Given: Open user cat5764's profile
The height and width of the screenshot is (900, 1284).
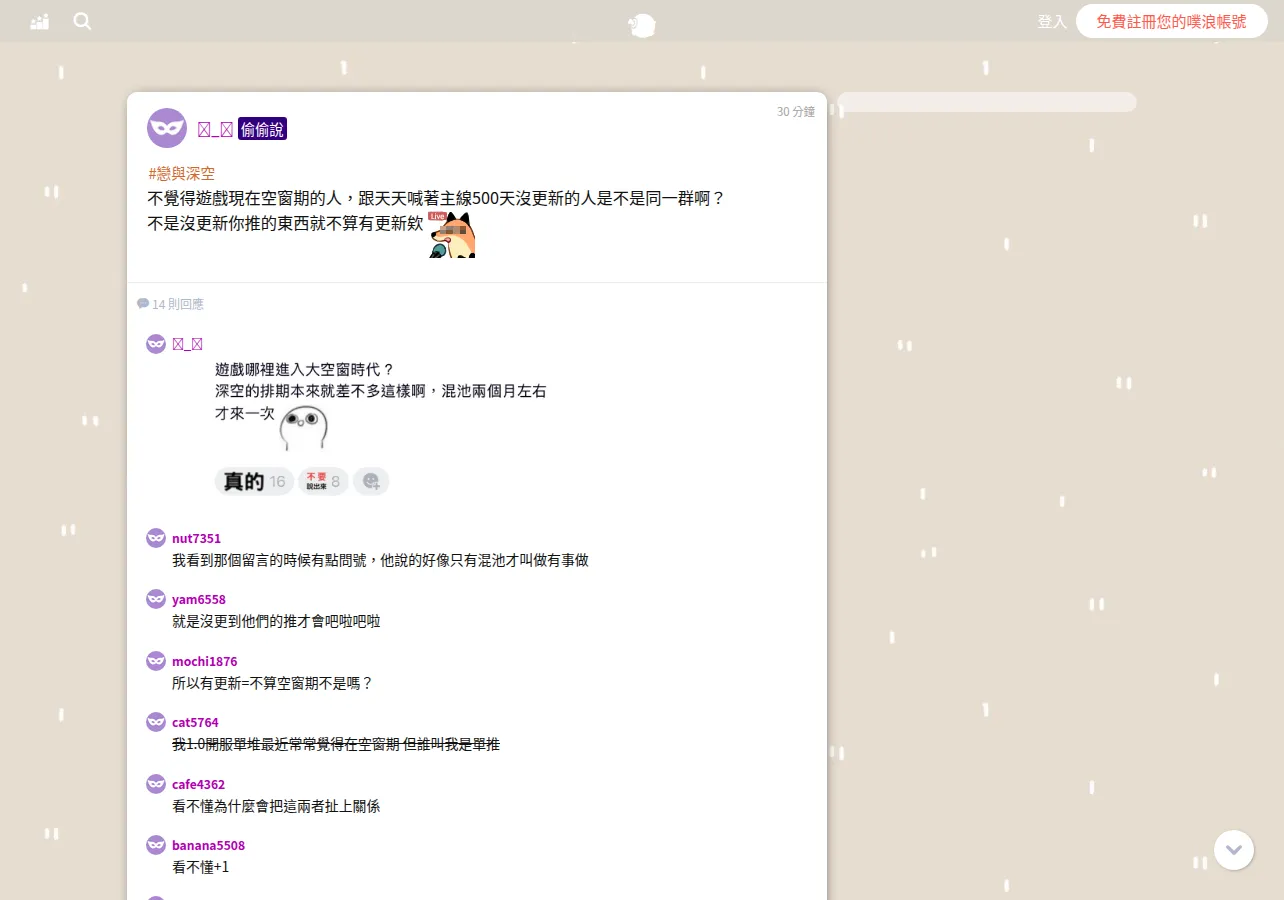Looking at the screenshot, I should click(x=195, y=723).
